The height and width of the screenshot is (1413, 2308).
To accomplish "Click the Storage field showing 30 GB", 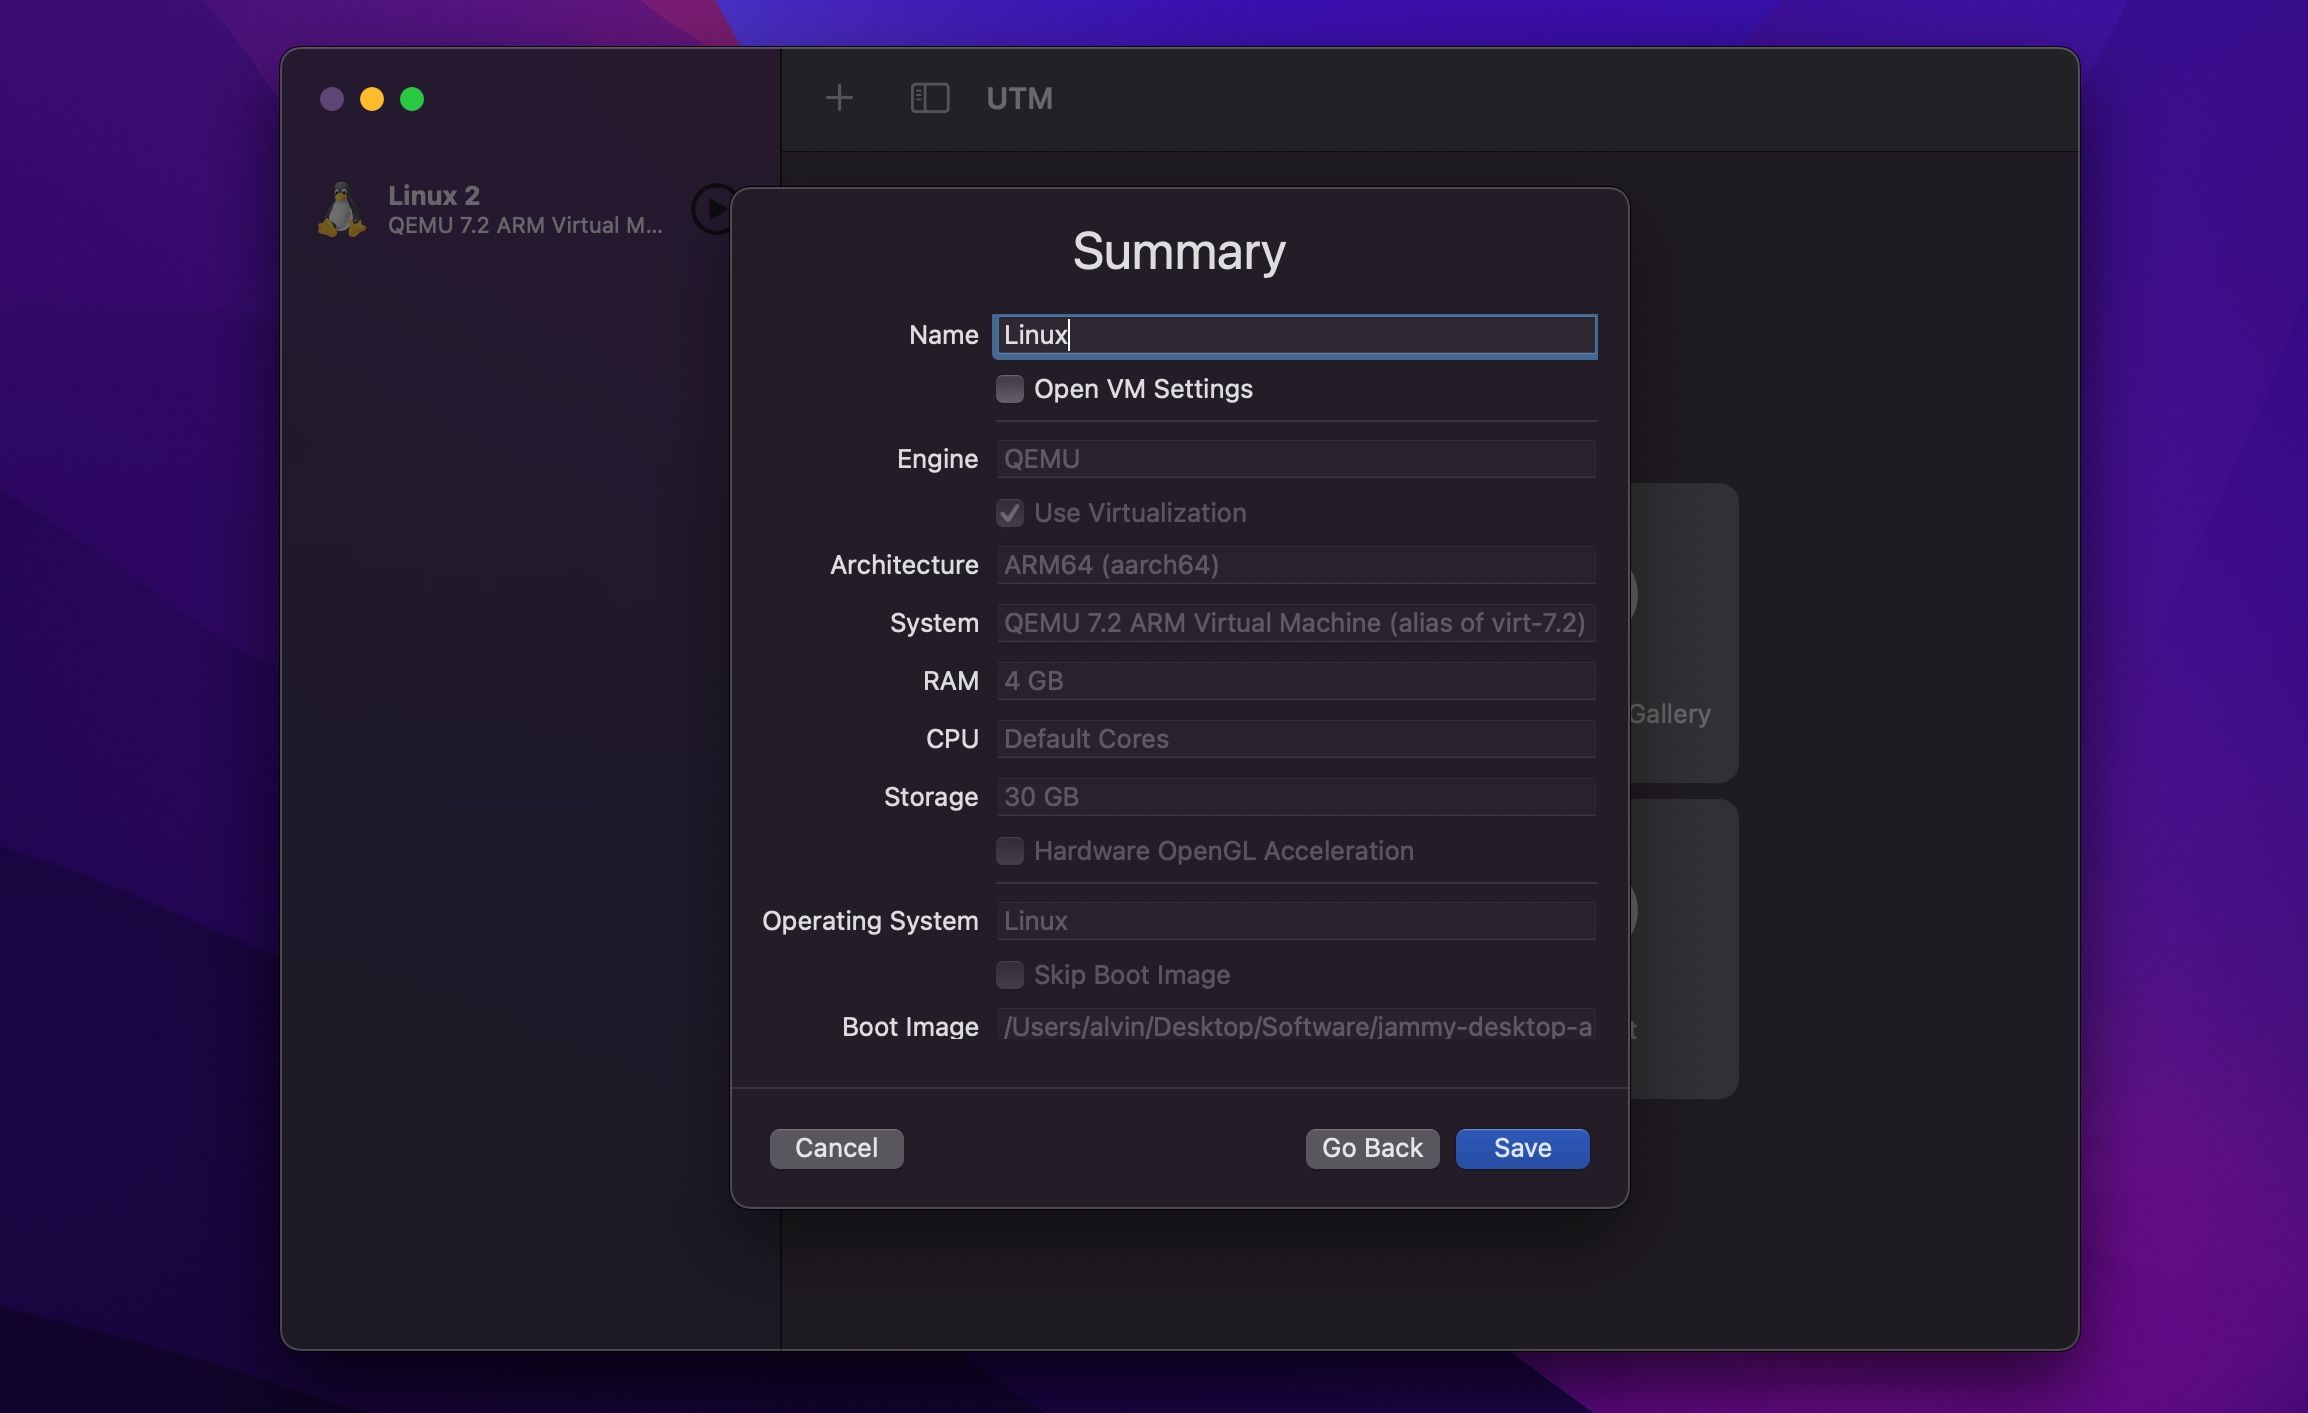I will 1294,797.
